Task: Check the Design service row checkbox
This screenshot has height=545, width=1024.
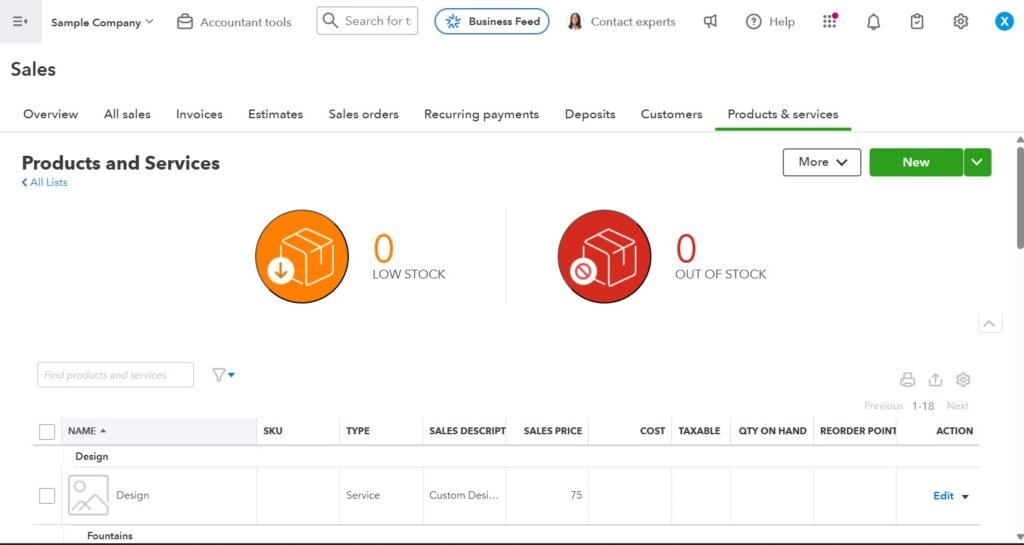Action: click(47, 496)
